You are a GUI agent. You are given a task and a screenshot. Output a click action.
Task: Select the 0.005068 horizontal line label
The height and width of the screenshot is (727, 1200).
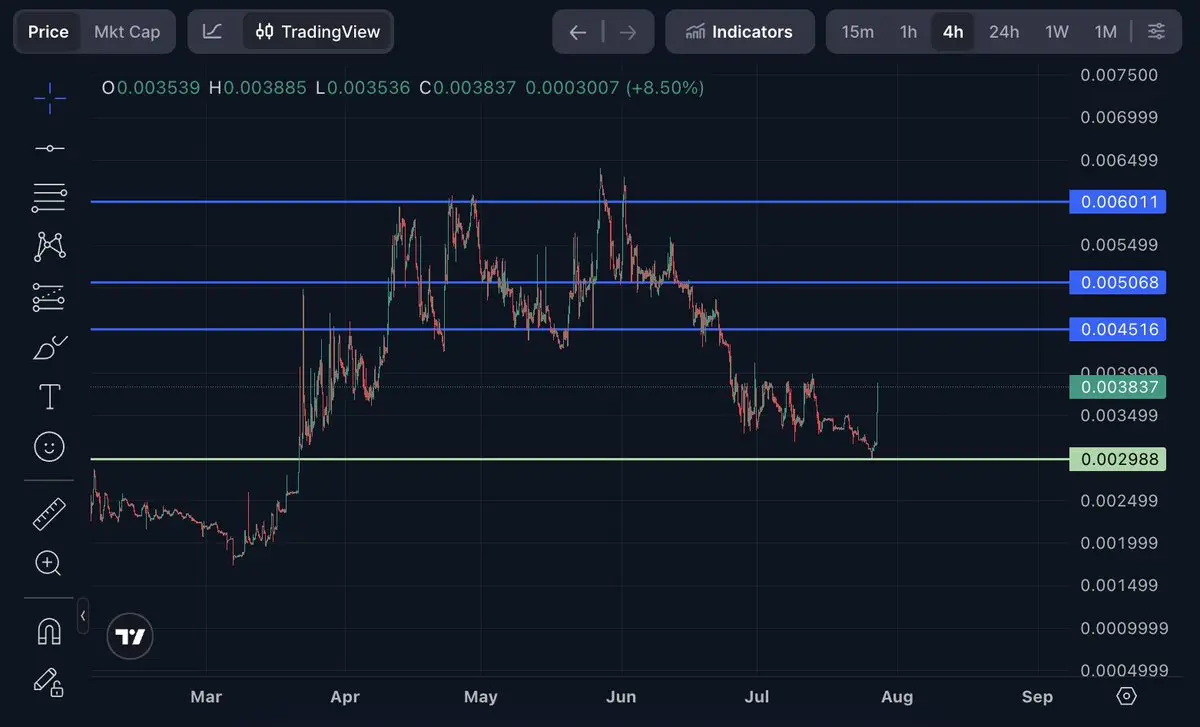[1116, 283]
